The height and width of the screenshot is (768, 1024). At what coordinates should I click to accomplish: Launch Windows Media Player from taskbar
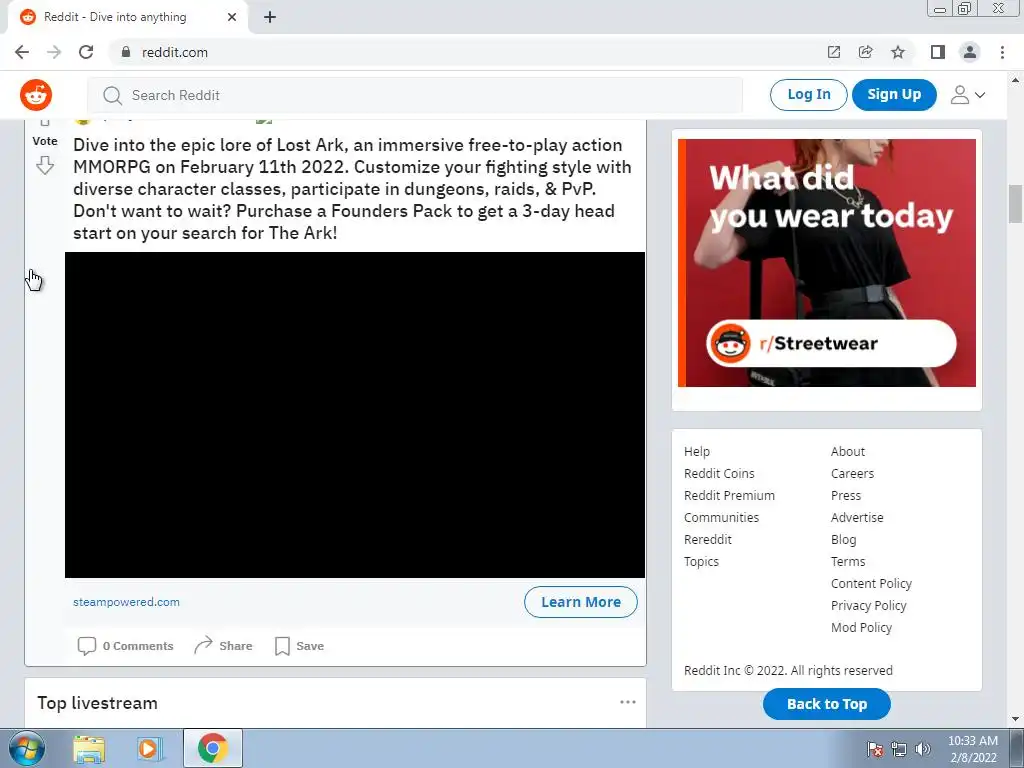click(148, 748)
